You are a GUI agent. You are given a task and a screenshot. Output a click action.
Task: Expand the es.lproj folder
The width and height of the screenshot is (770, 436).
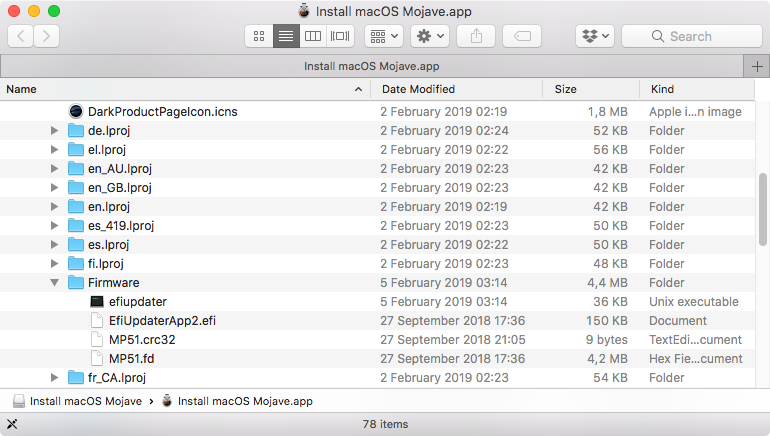point(55,245)
